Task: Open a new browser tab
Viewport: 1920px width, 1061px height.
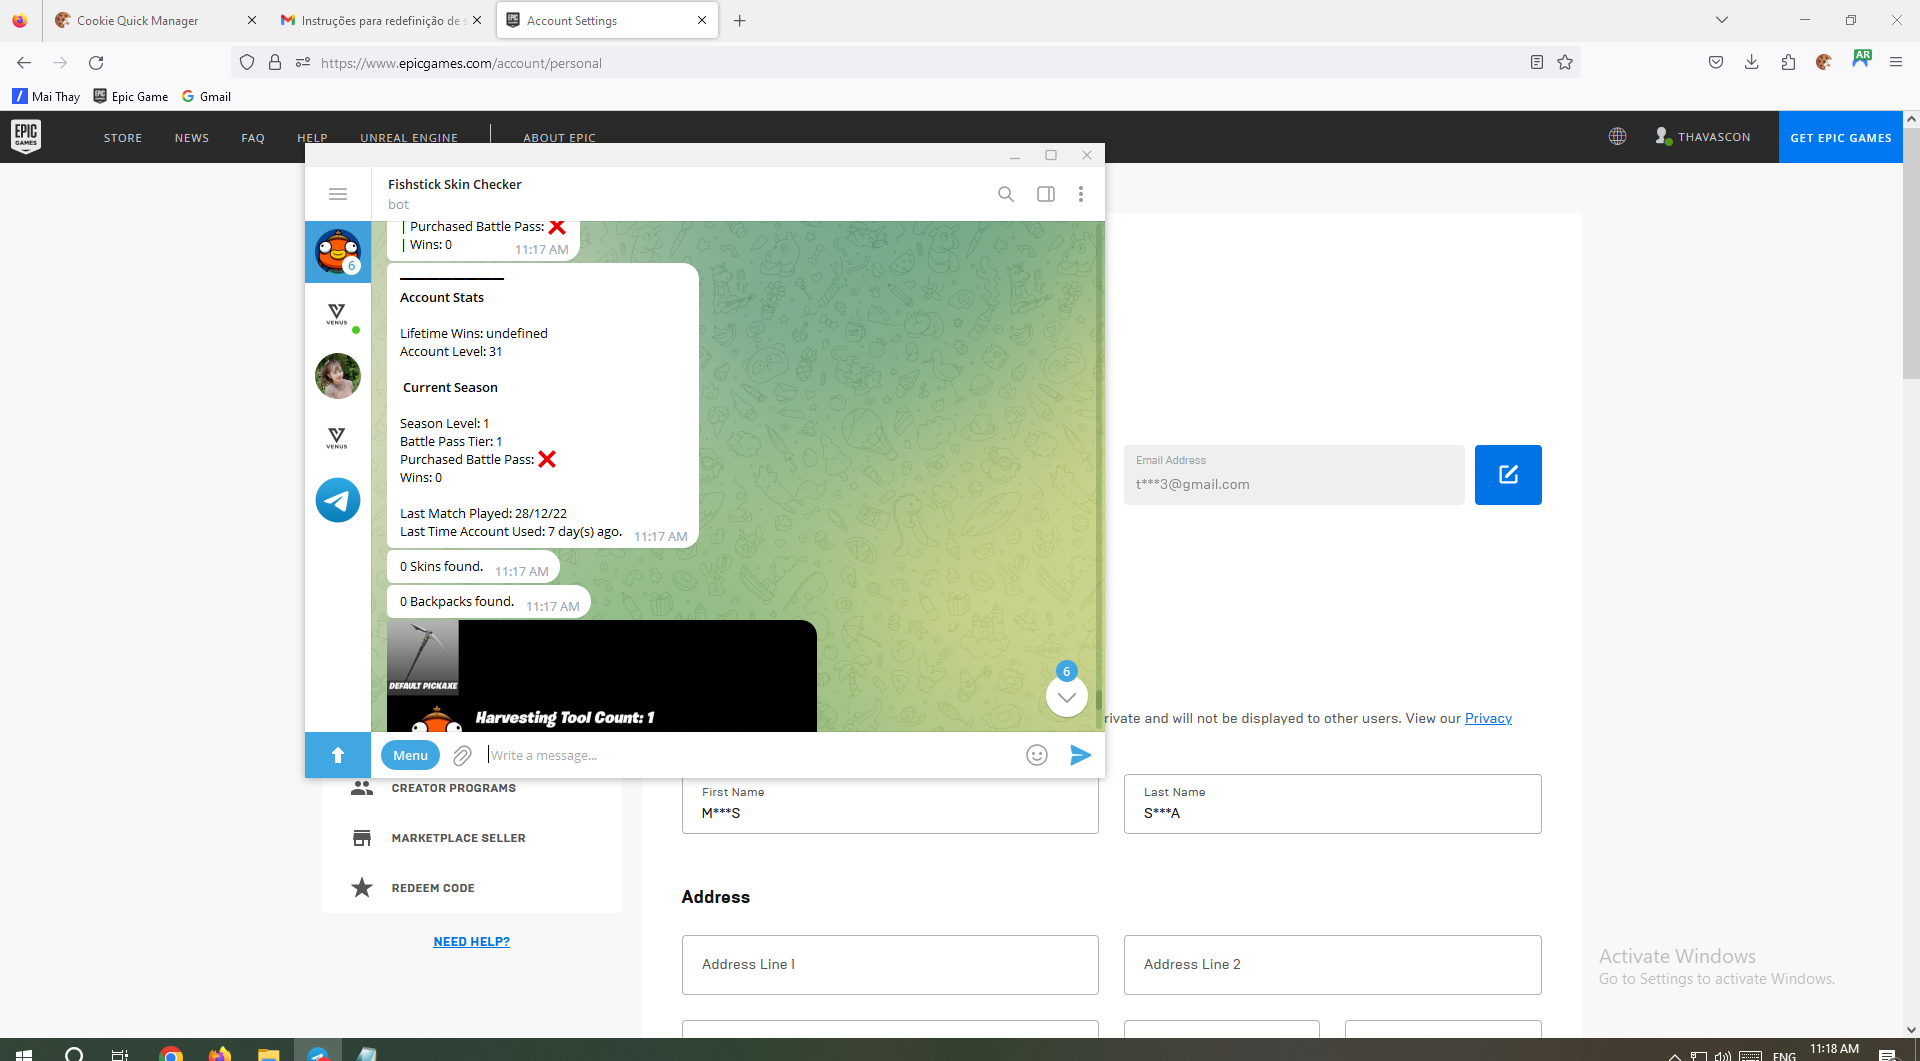Action: pyautogui.click(x=740, y=20)
